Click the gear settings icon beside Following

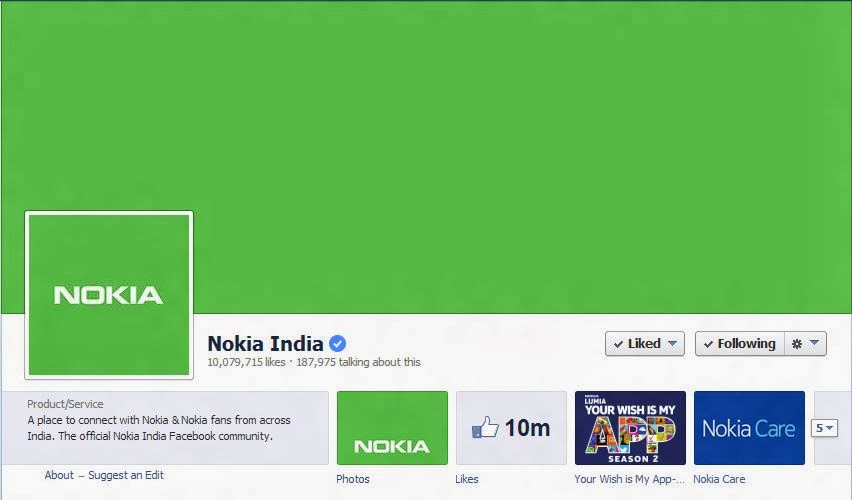pyautogui.click(x=797, y=343)
